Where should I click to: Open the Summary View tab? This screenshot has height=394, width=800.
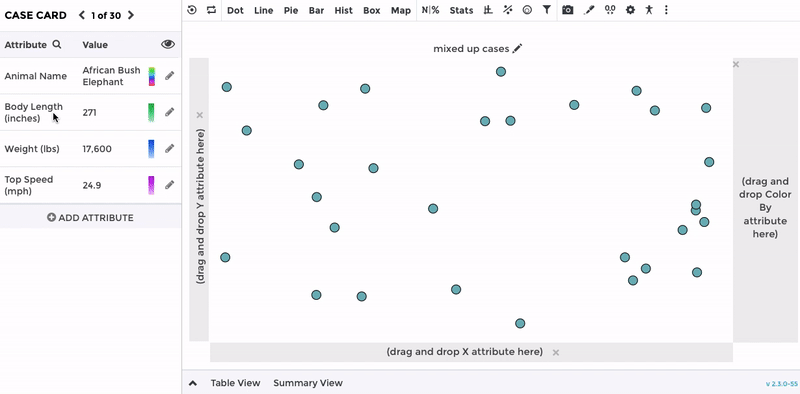(x=308, y=383)
